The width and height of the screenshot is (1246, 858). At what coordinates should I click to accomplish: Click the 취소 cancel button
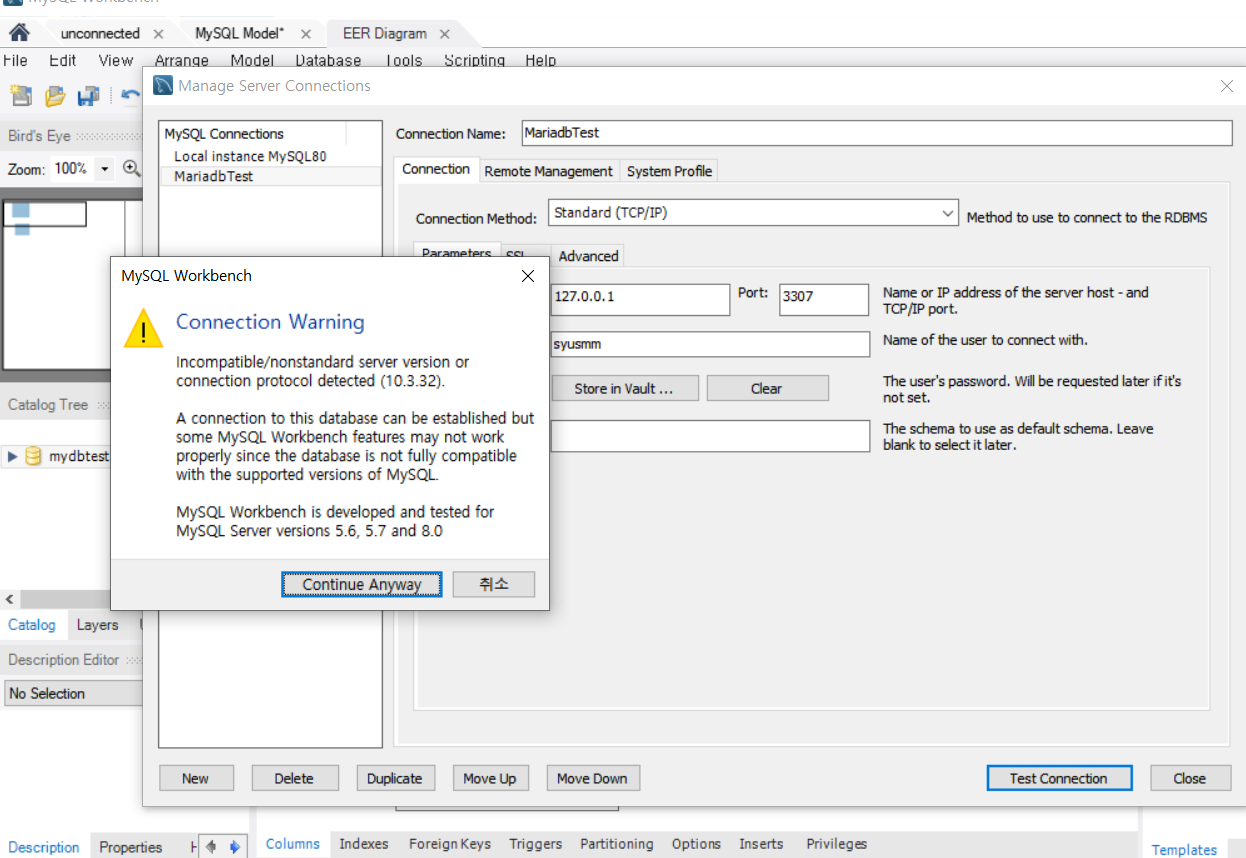(494, 584)
